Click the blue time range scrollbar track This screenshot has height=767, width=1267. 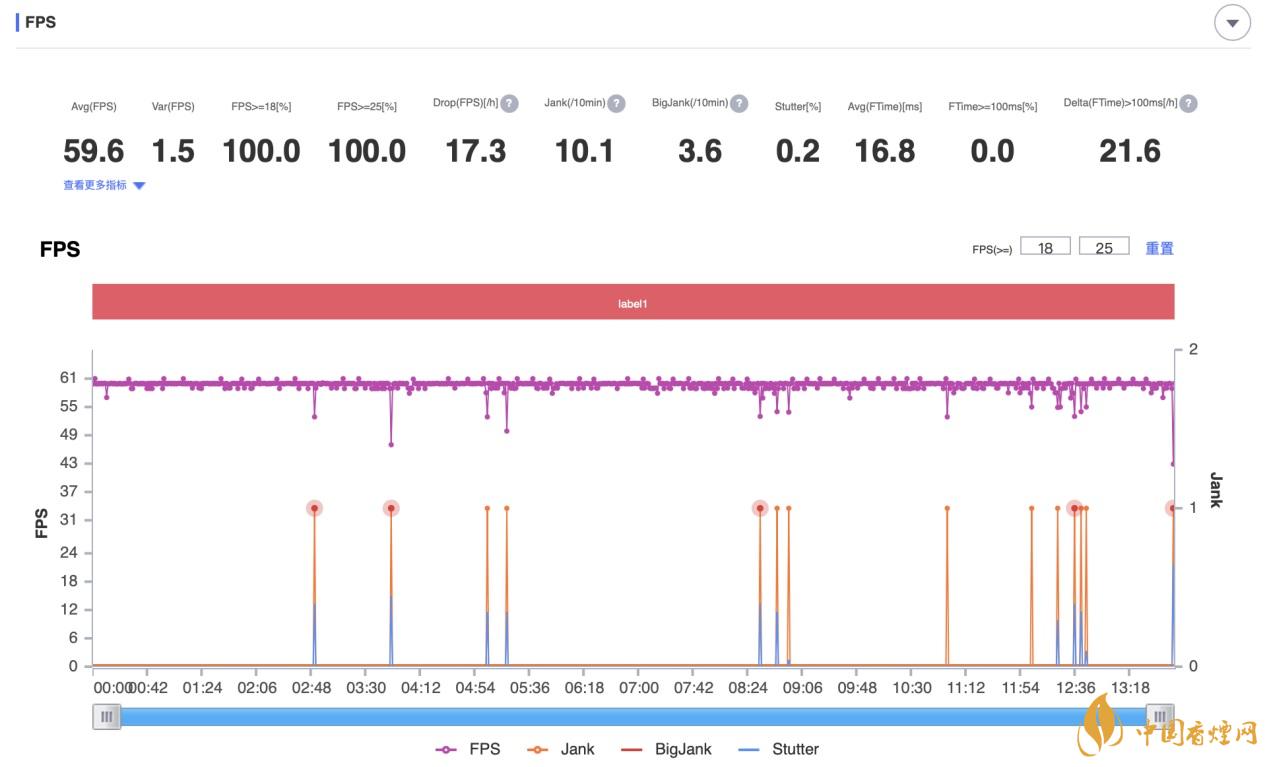pyautogui.click(x=632, y=716)
